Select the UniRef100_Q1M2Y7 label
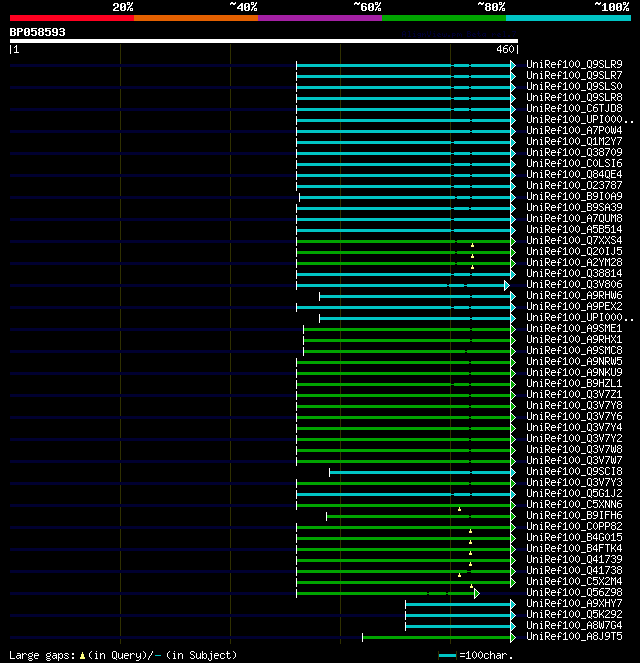 coord(574,141)
